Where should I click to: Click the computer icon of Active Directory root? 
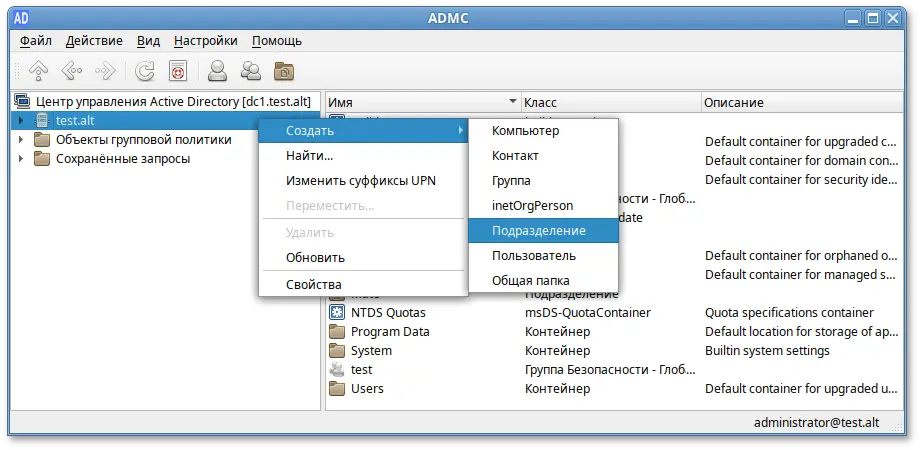pyautogui.click(x=23, y=101)
